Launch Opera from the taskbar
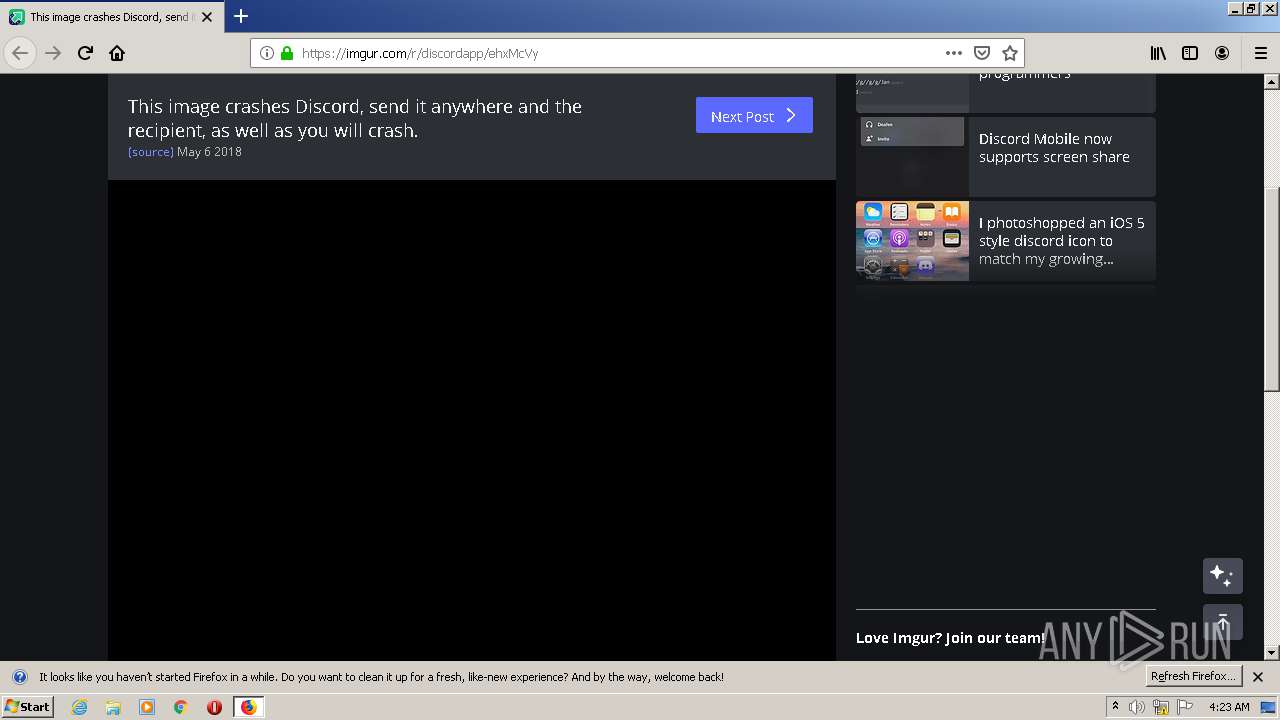The height and width of the screenshot is (720, 1280). 214,707
